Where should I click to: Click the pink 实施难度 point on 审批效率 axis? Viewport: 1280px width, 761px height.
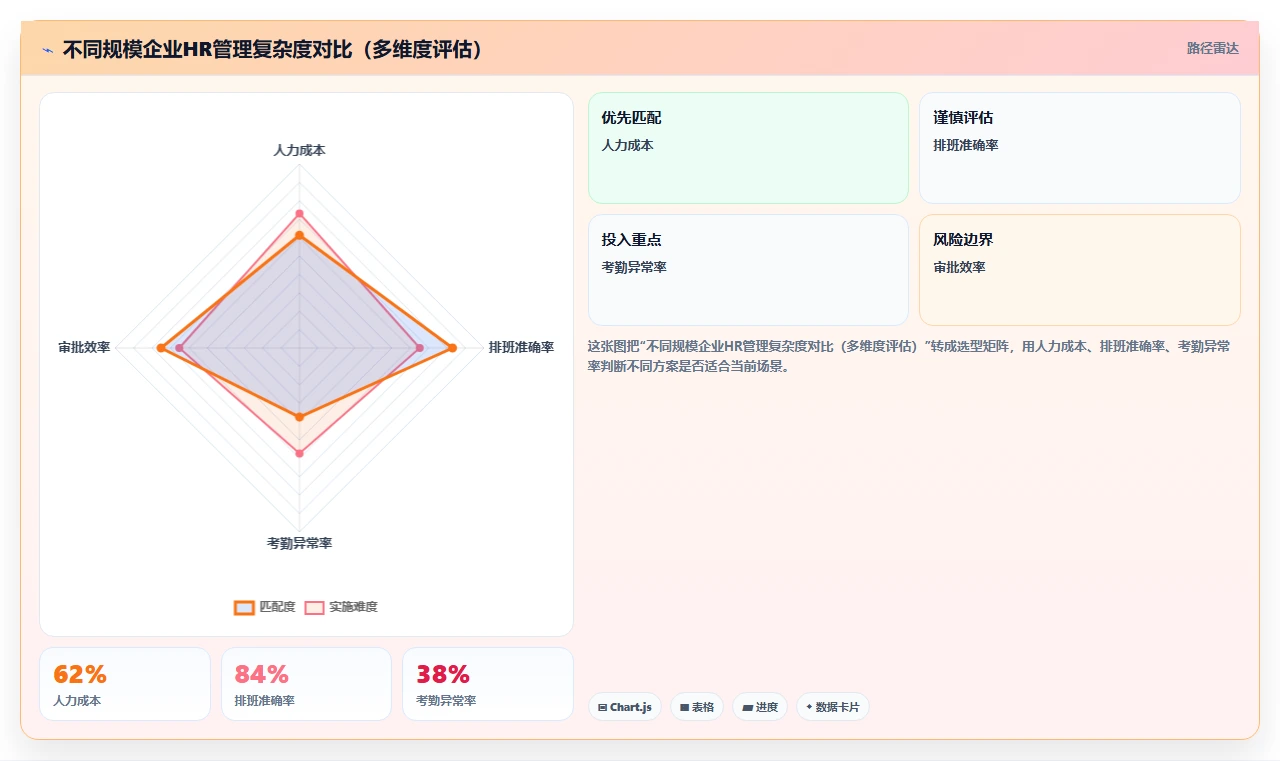tap(180, 348)
